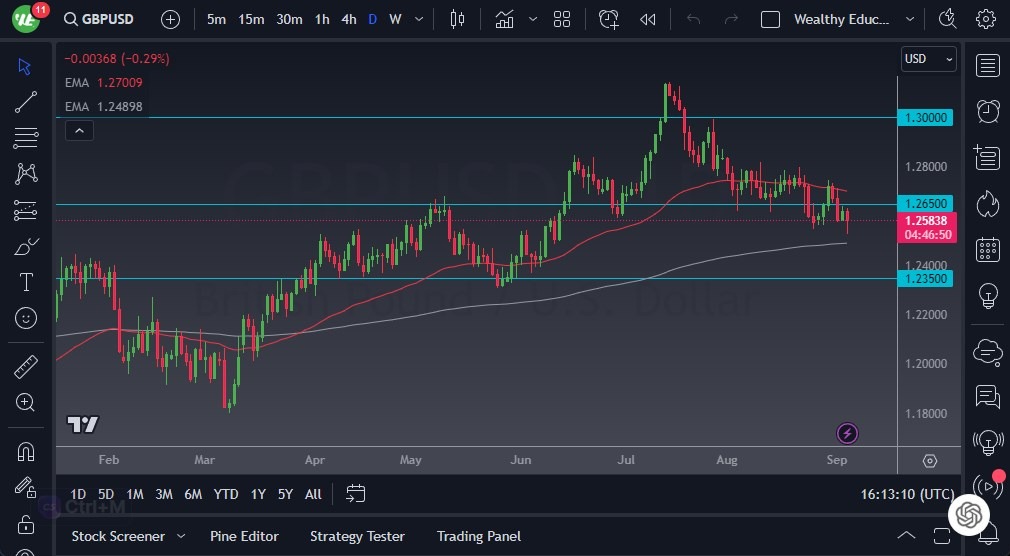The image size is (1010, 556).
Task: Select the 4h timeframe
Action: click(348, 19)
